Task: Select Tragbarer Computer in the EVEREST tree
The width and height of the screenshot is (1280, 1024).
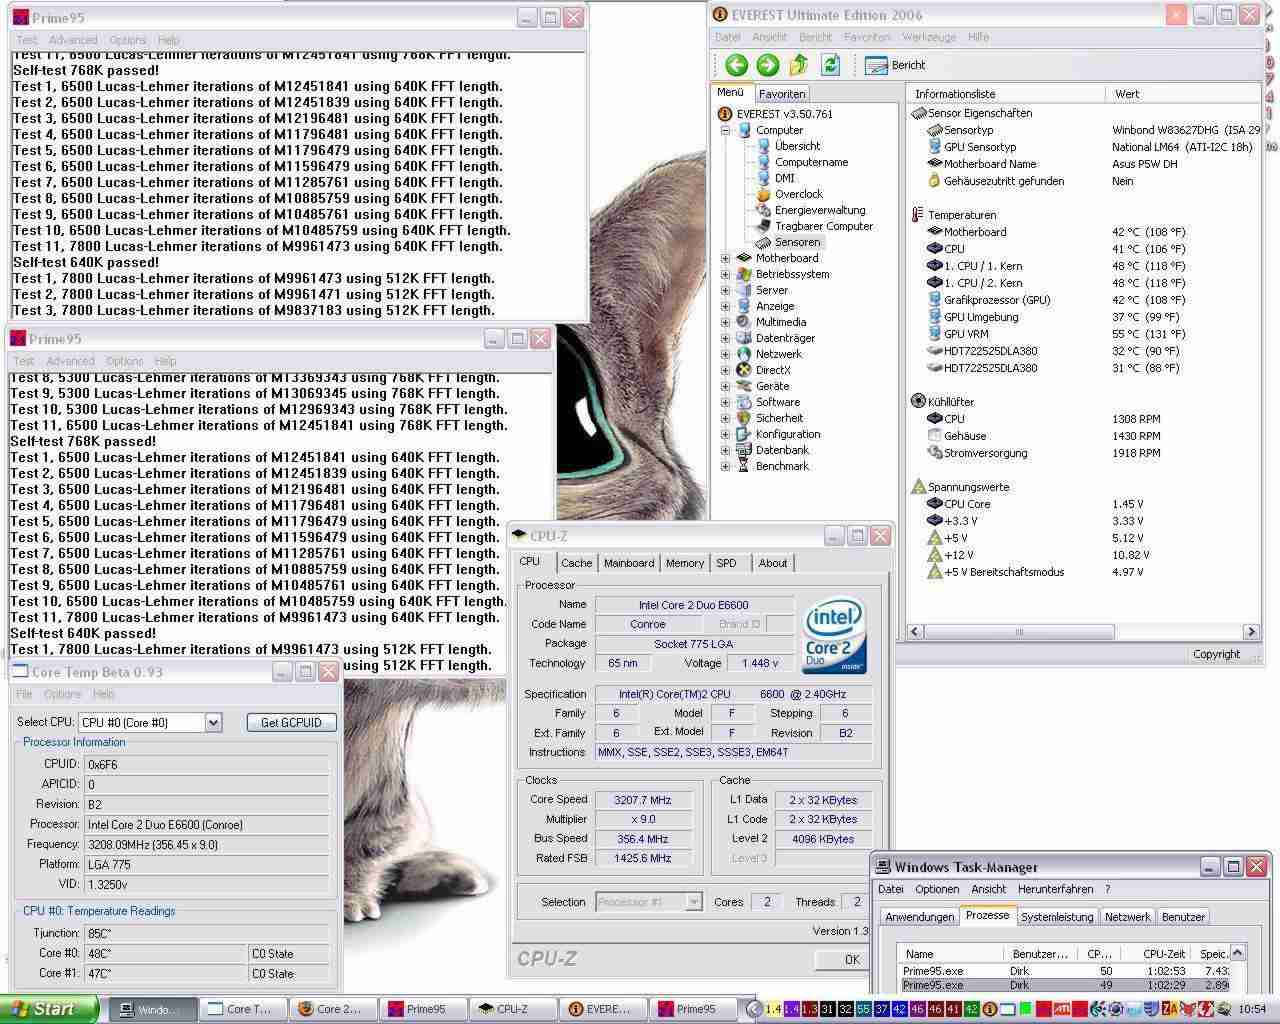Action: (823, 226)
